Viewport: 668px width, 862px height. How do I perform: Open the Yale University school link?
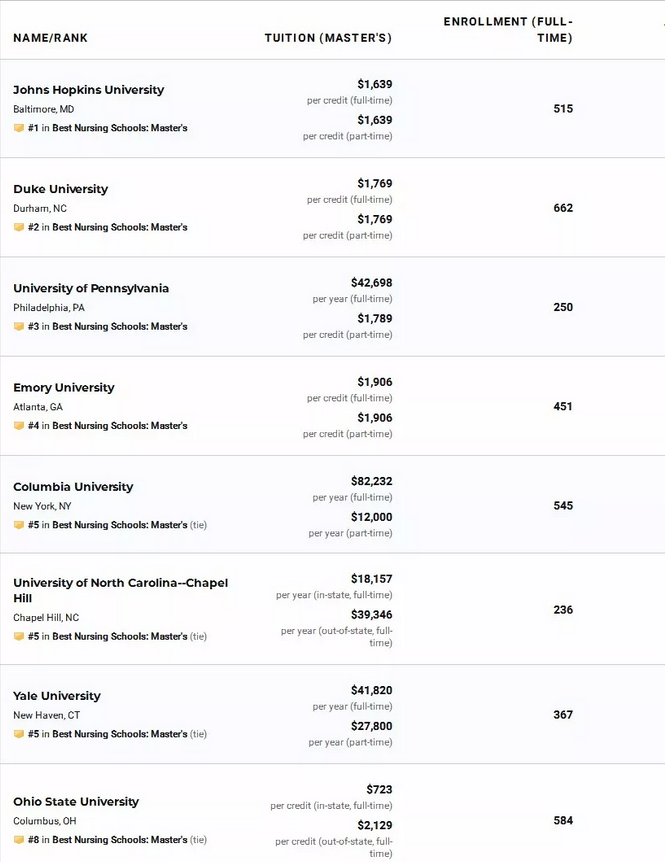(57, 696)
